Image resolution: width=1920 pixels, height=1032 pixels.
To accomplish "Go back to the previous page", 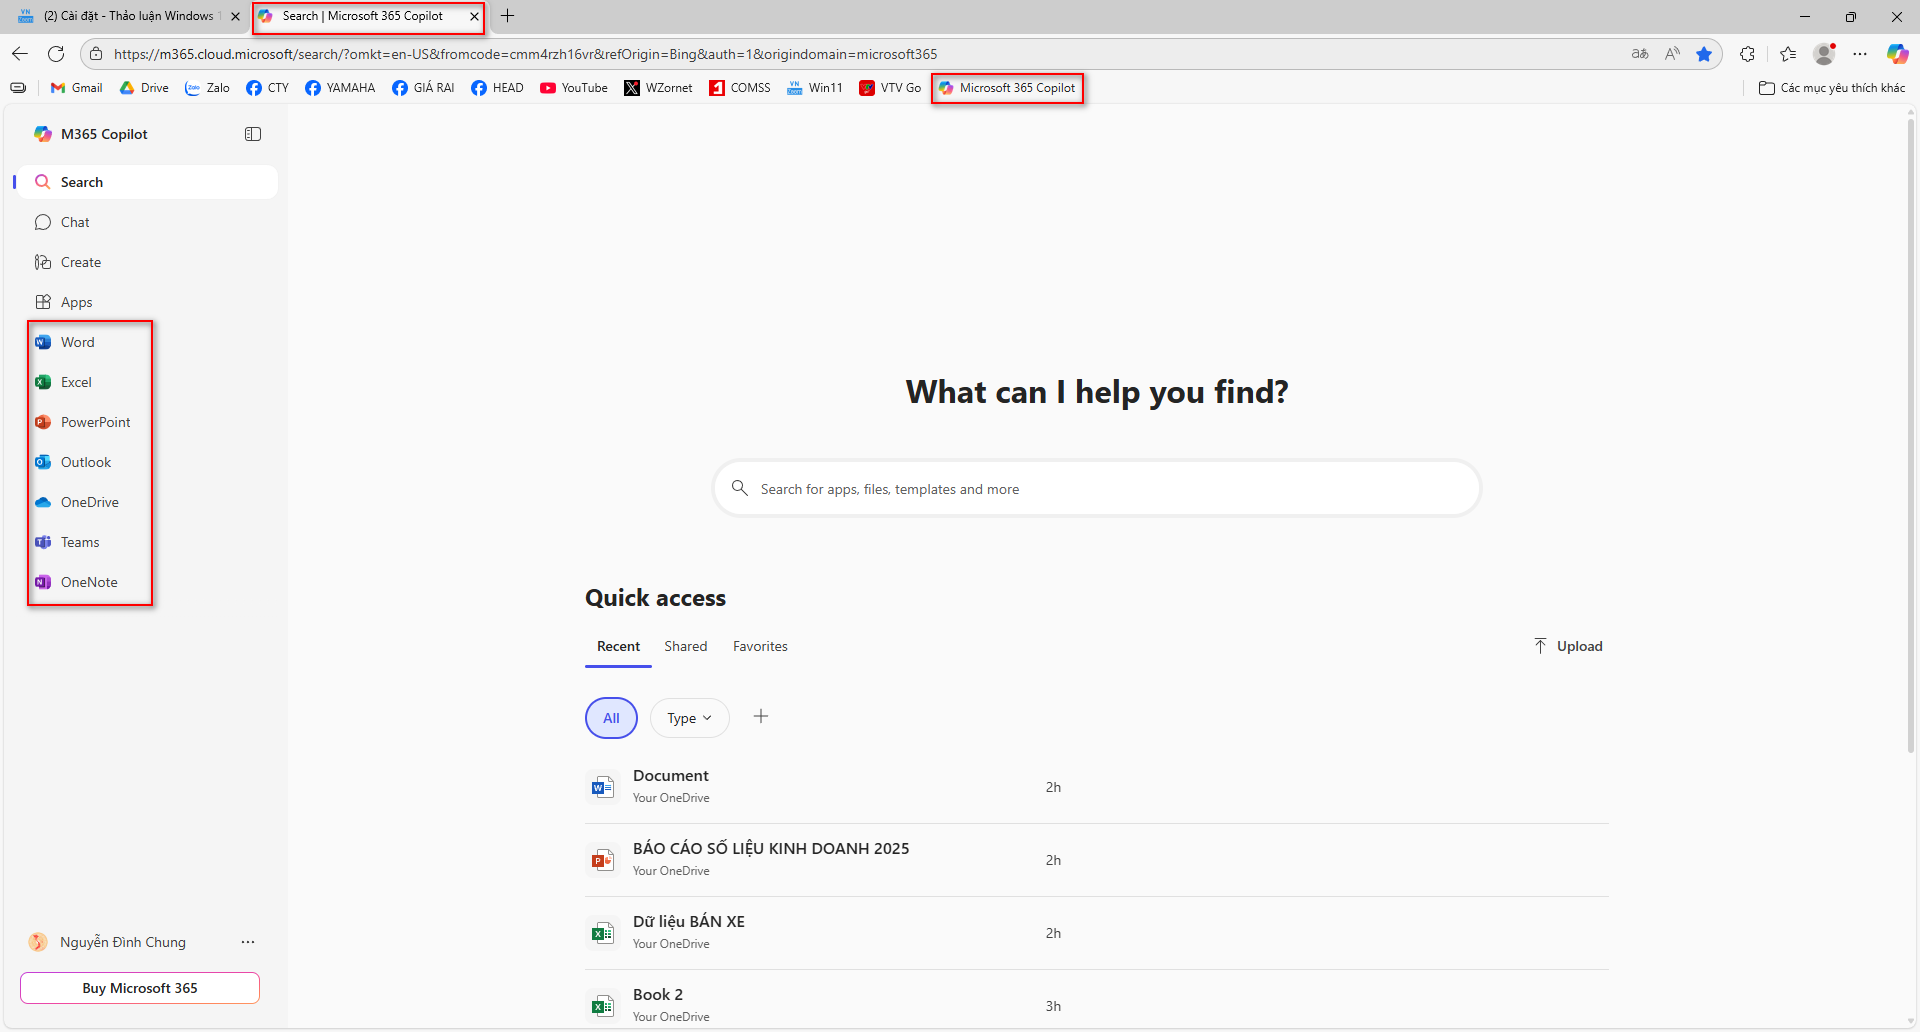I will pyautogui.click(x=20, y=54).
